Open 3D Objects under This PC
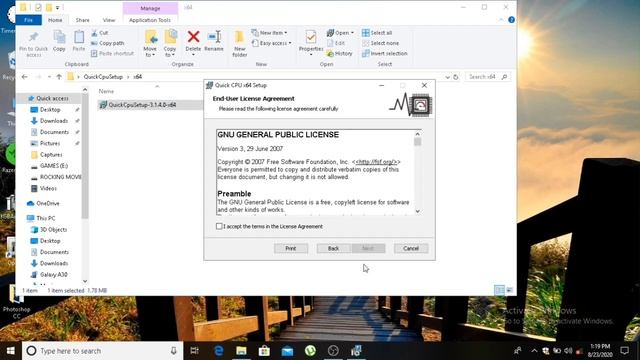The height and width of the screenshot is (360, 640). pyautogui.click(x=53, y=229)
